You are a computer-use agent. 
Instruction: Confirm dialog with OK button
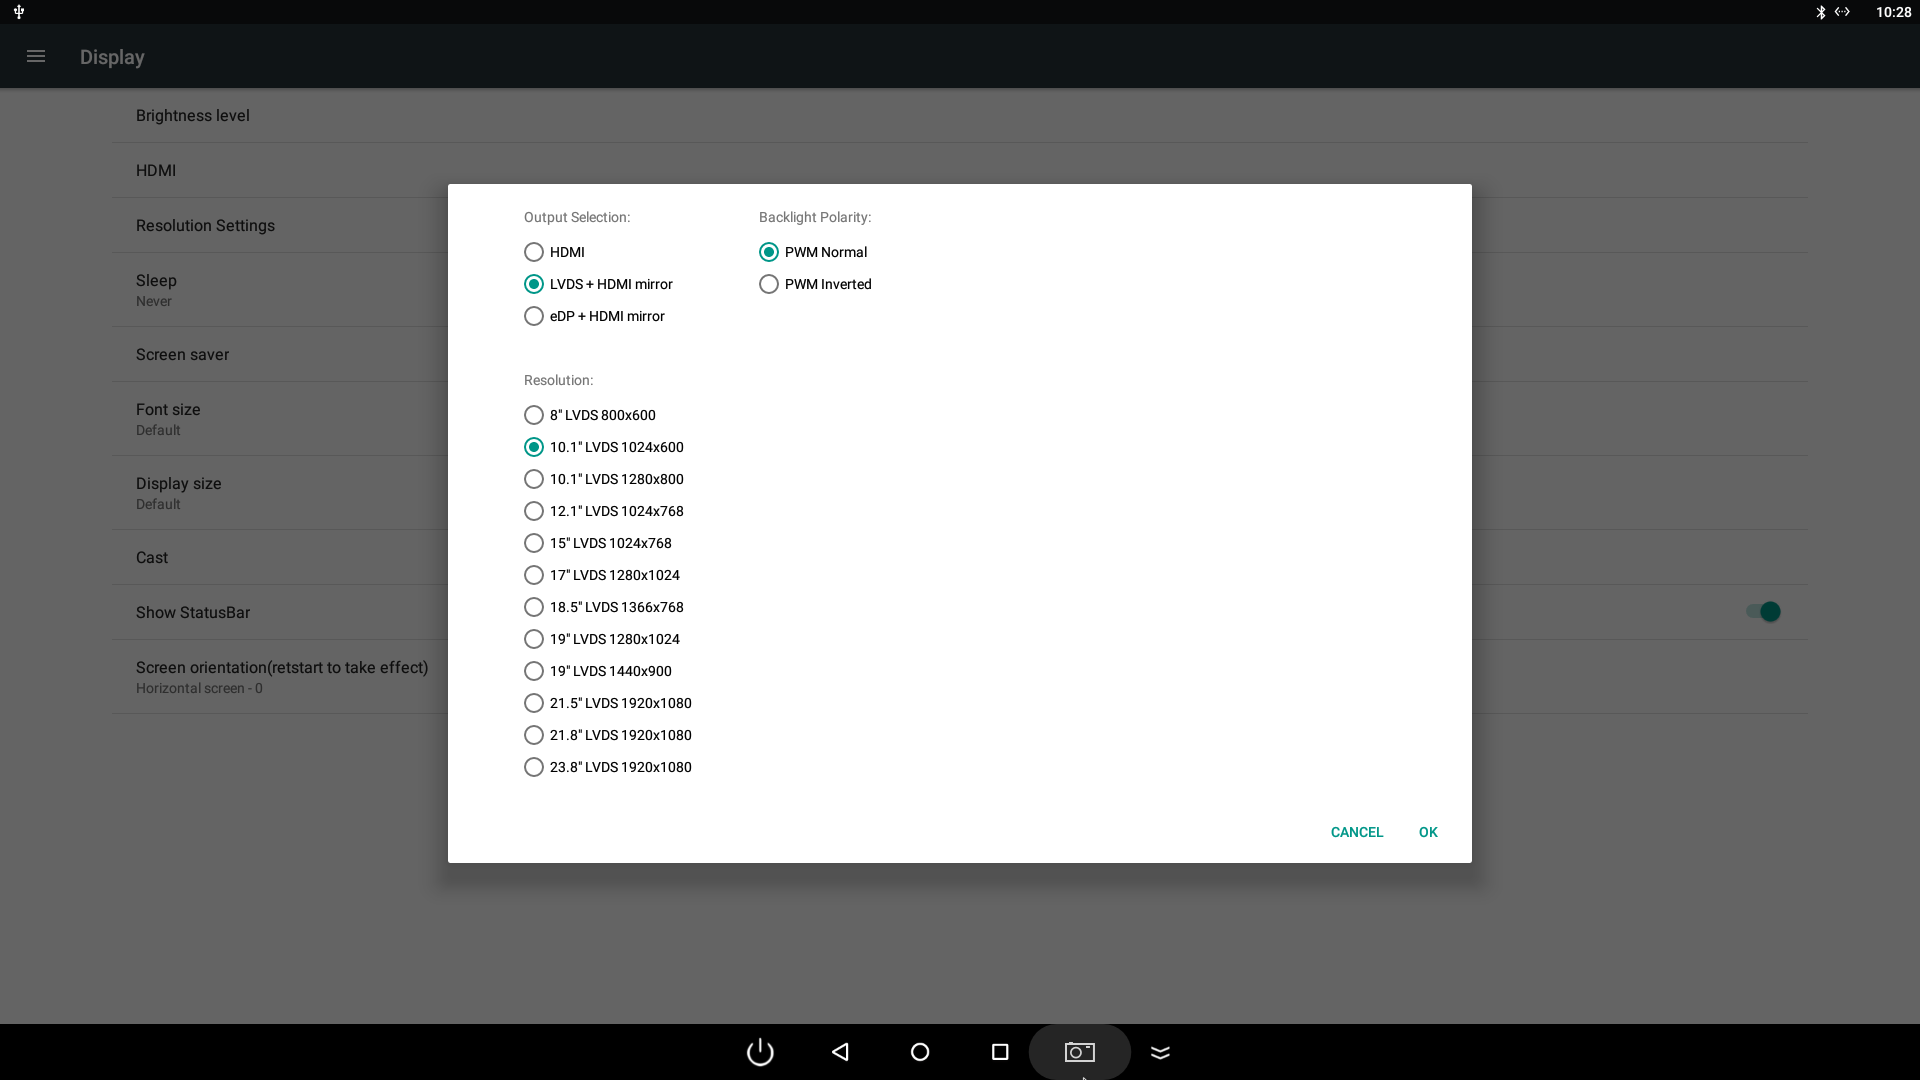click(x=1428, y=832)
